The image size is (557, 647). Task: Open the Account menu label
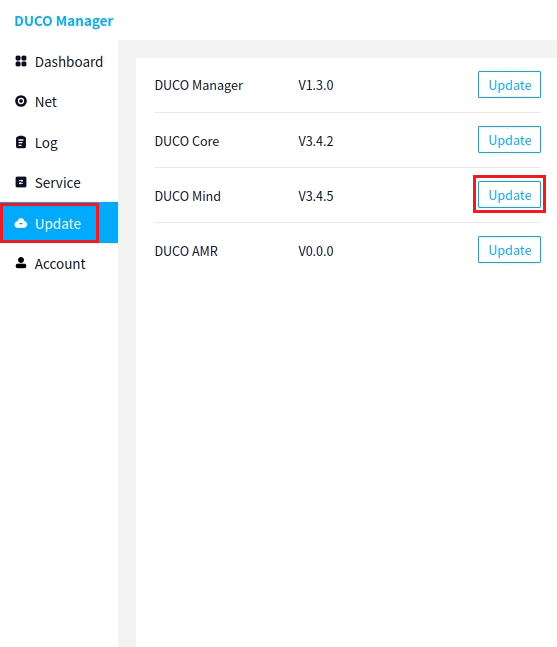60,264
